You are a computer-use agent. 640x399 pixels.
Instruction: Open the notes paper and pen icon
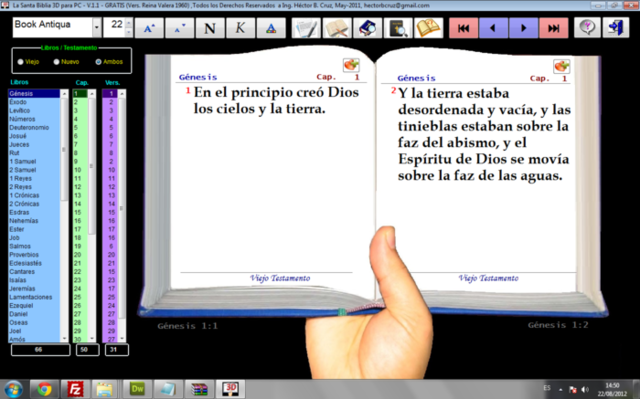tap(306, 28)
